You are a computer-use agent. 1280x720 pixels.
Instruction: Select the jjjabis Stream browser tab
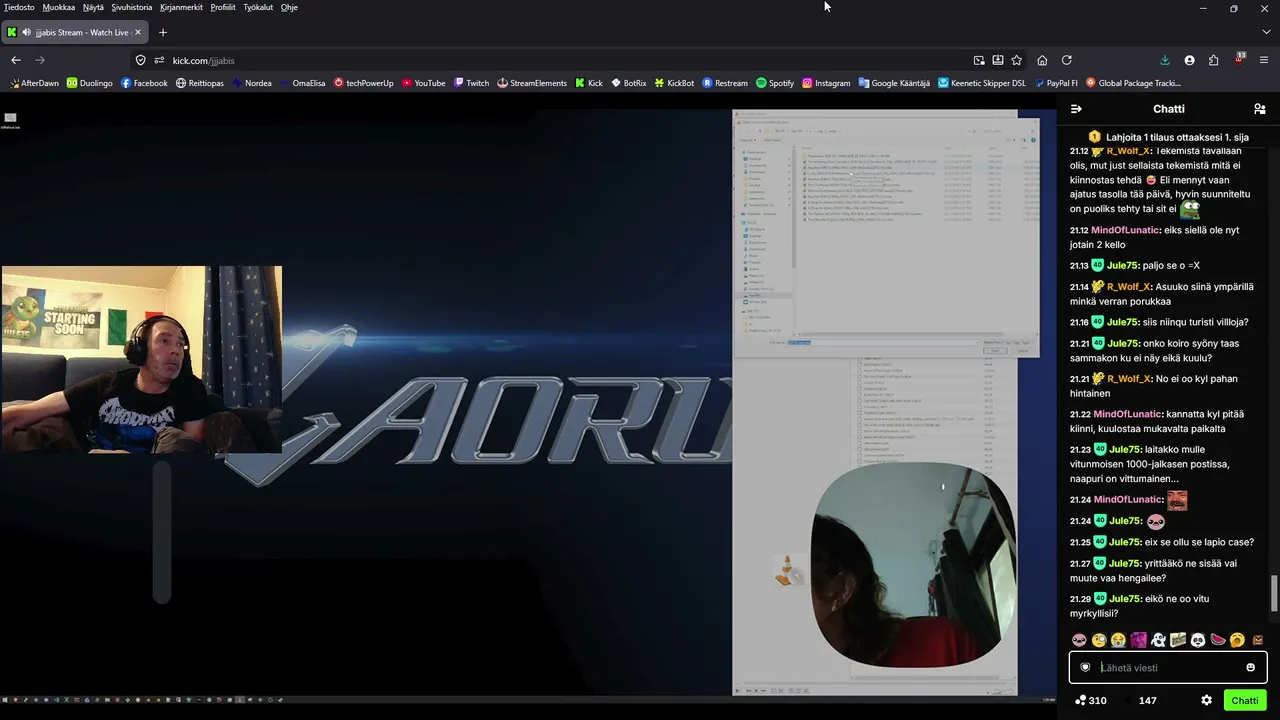(76, 32)
